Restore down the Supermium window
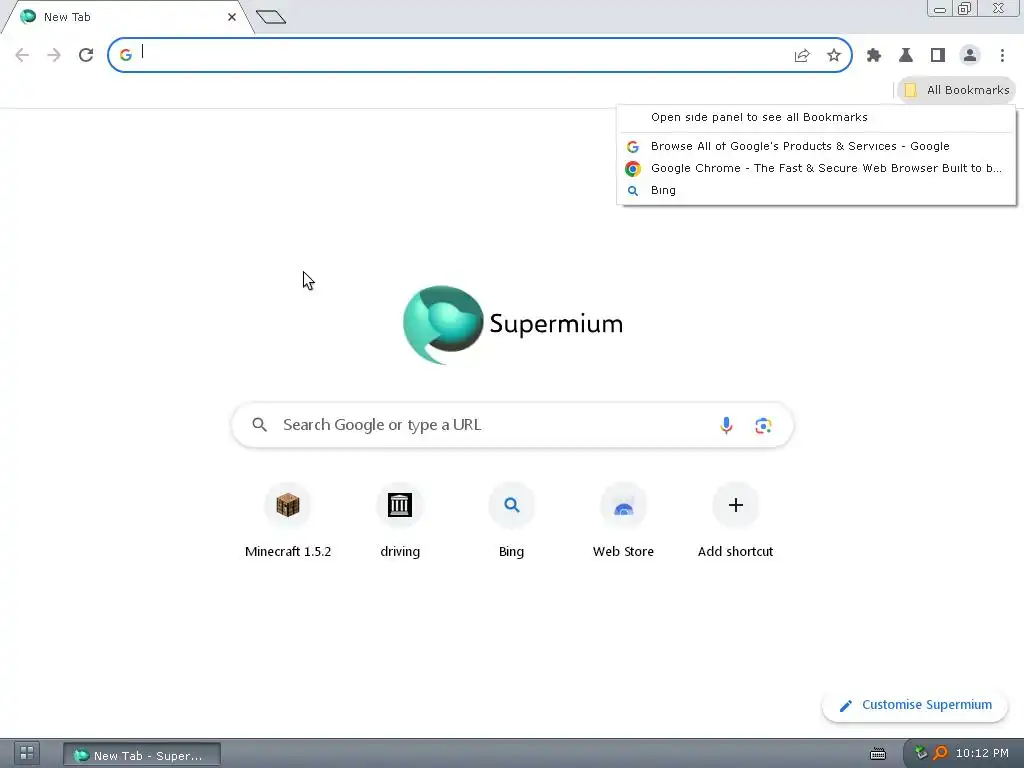This screenshot has height=768, width=1024. tap(964, 9)
